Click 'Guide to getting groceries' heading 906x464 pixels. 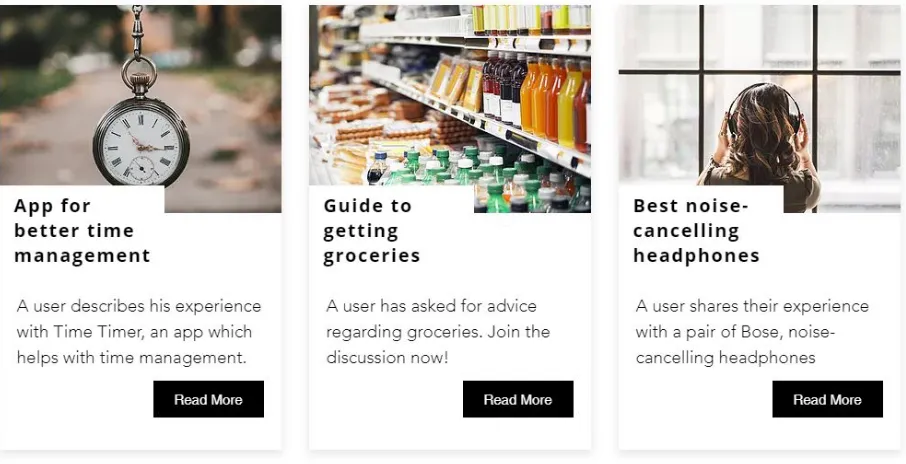coord(372,231)
